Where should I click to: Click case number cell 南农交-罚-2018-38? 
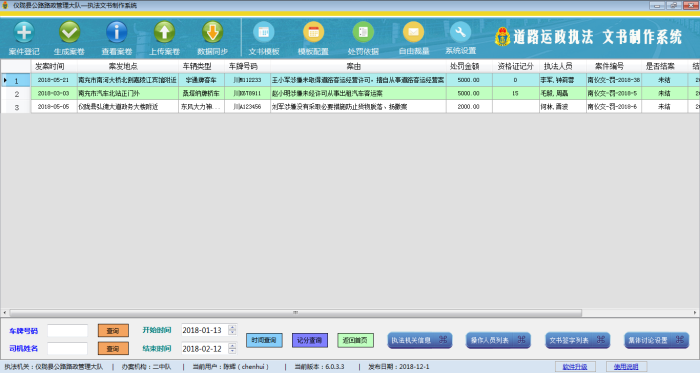tap(614, 80)
